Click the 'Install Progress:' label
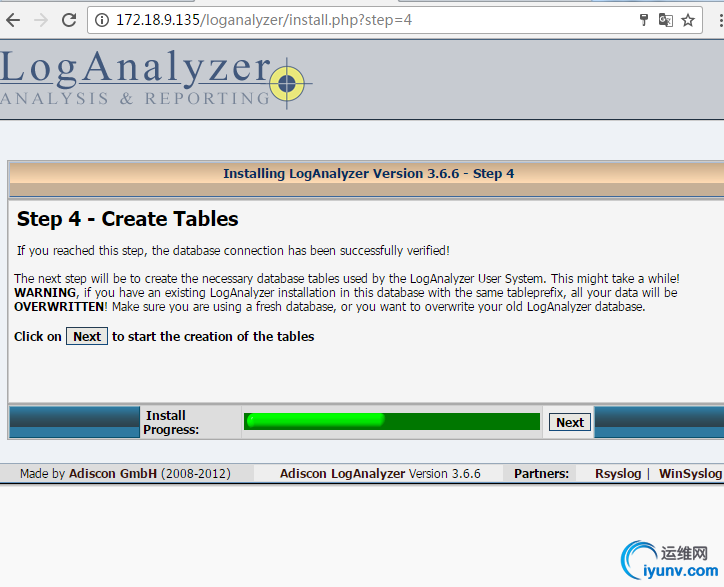This screenshot has width=724, height=587. click(x=171, y=422)
